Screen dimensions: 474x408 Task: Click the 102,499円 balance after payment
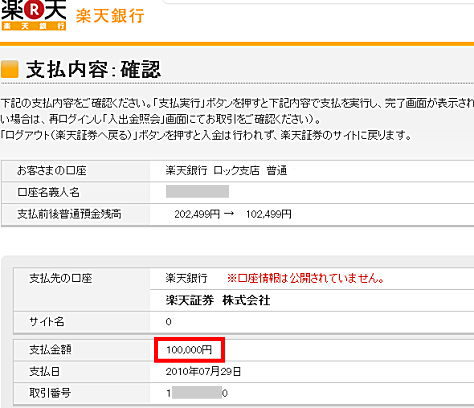click(x=269, y=214)
